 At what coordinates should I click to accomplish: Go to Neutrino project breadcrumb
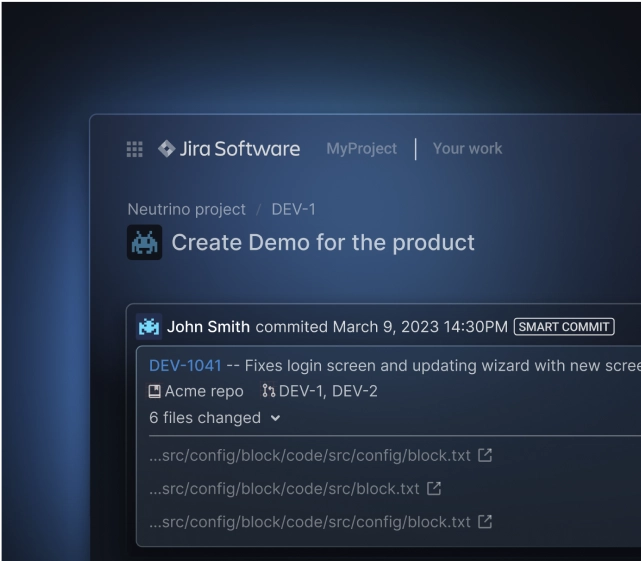click(x=186, y=209)
